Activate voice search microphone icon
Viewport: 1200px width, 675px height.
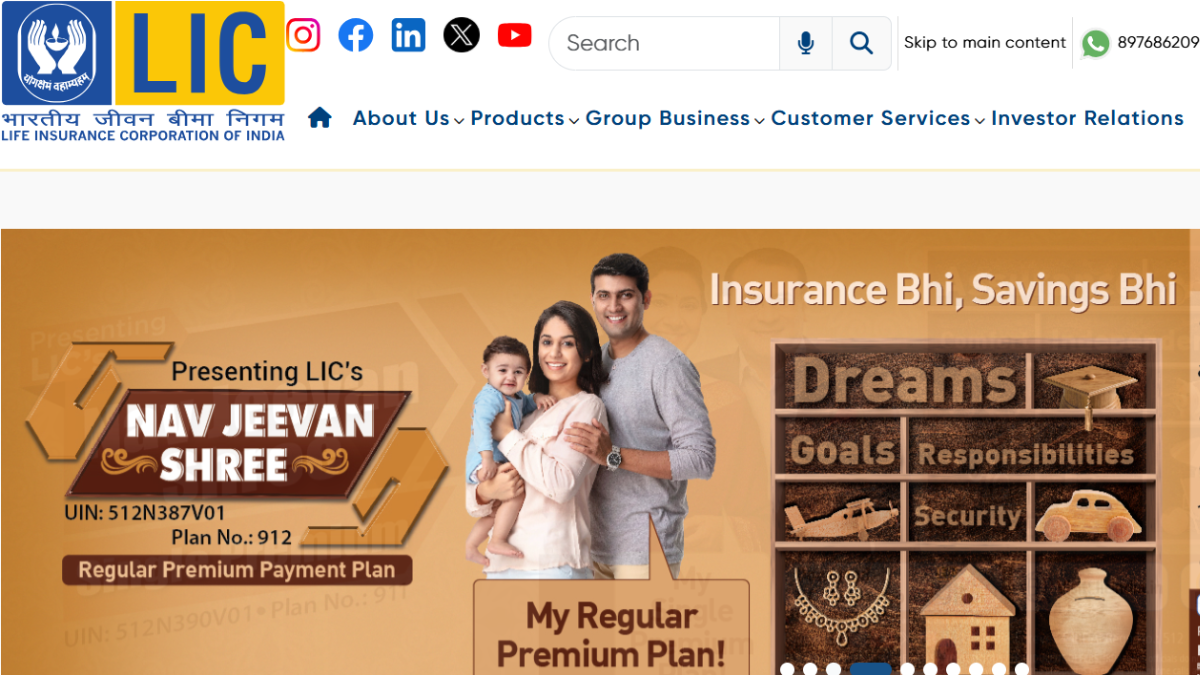click(806, 43)
